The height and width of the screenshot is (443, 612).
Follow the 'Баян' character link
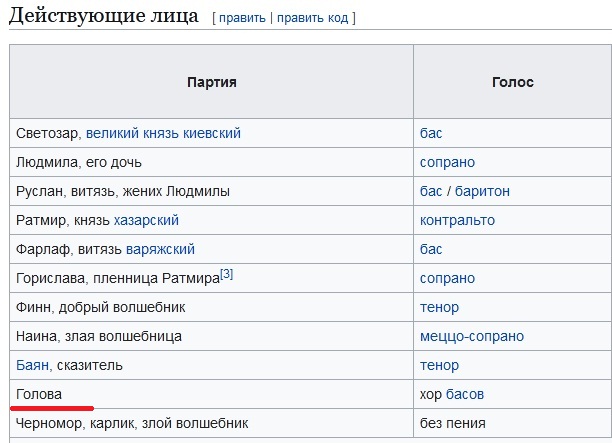coord(32,365)
